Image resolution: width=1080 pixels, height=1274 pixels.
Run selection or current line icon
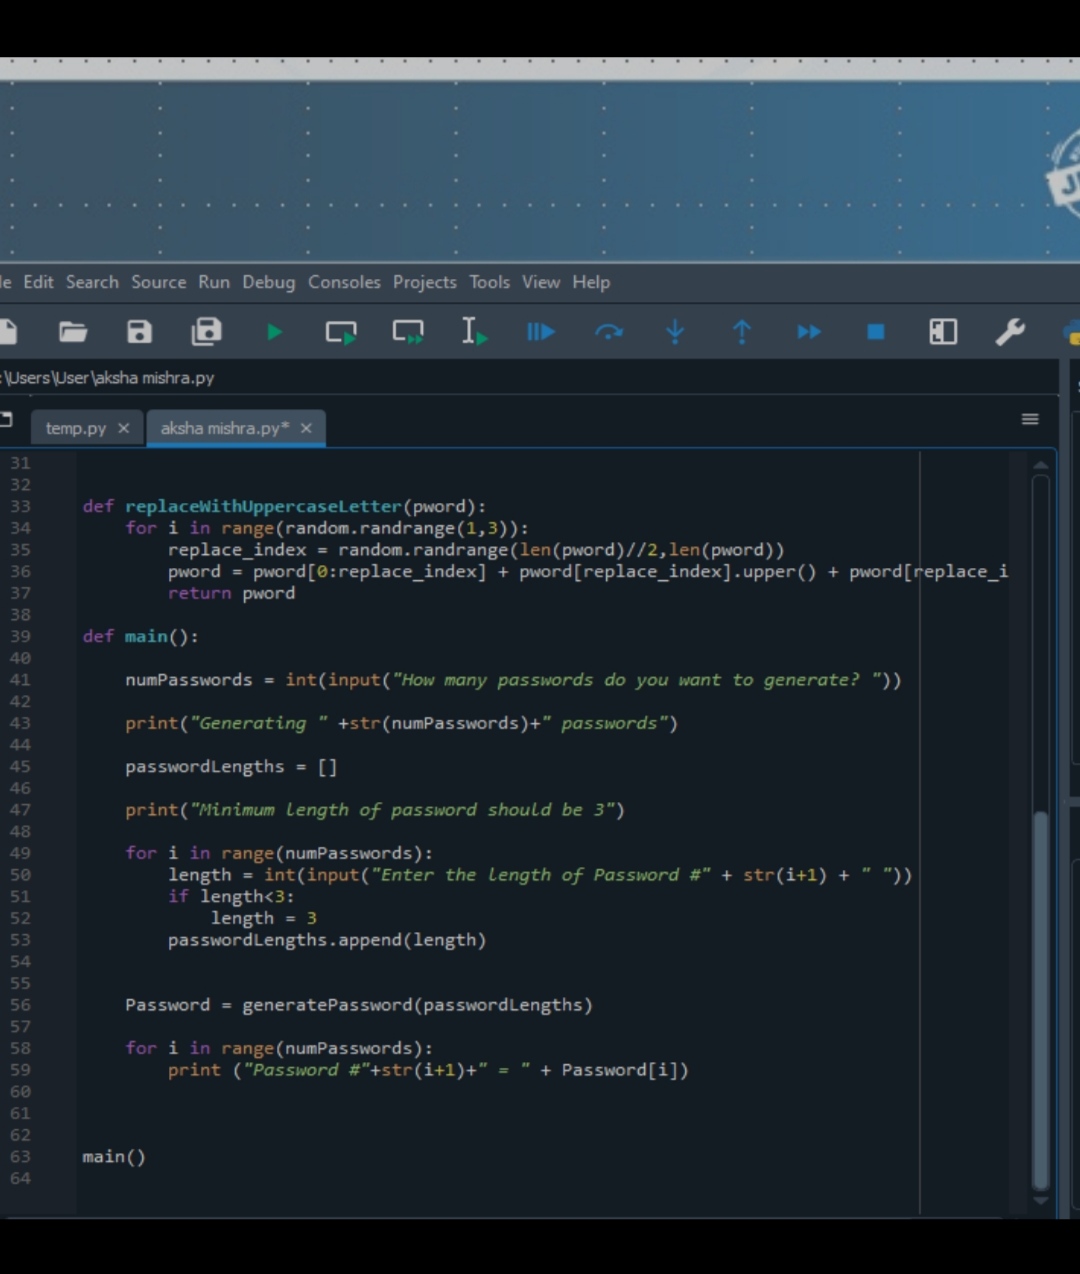pos(474,332)
